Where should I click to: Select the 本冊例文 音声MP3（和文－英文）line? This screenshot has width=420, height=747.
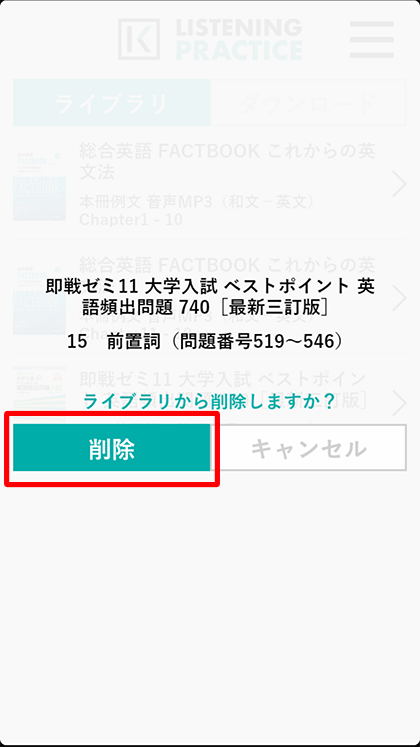click(198, 202)
